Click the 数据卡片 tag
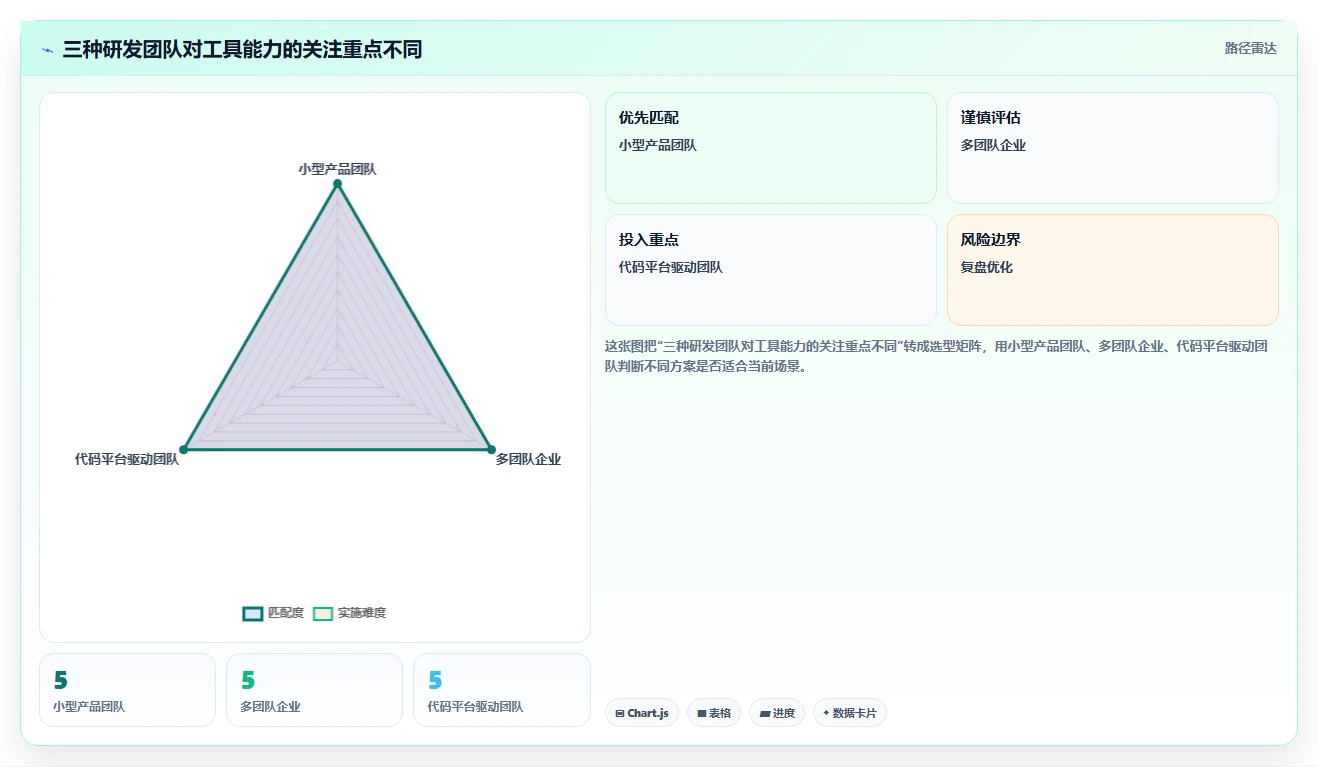This screenshot has height=767, width=1318. coord(850,713)
